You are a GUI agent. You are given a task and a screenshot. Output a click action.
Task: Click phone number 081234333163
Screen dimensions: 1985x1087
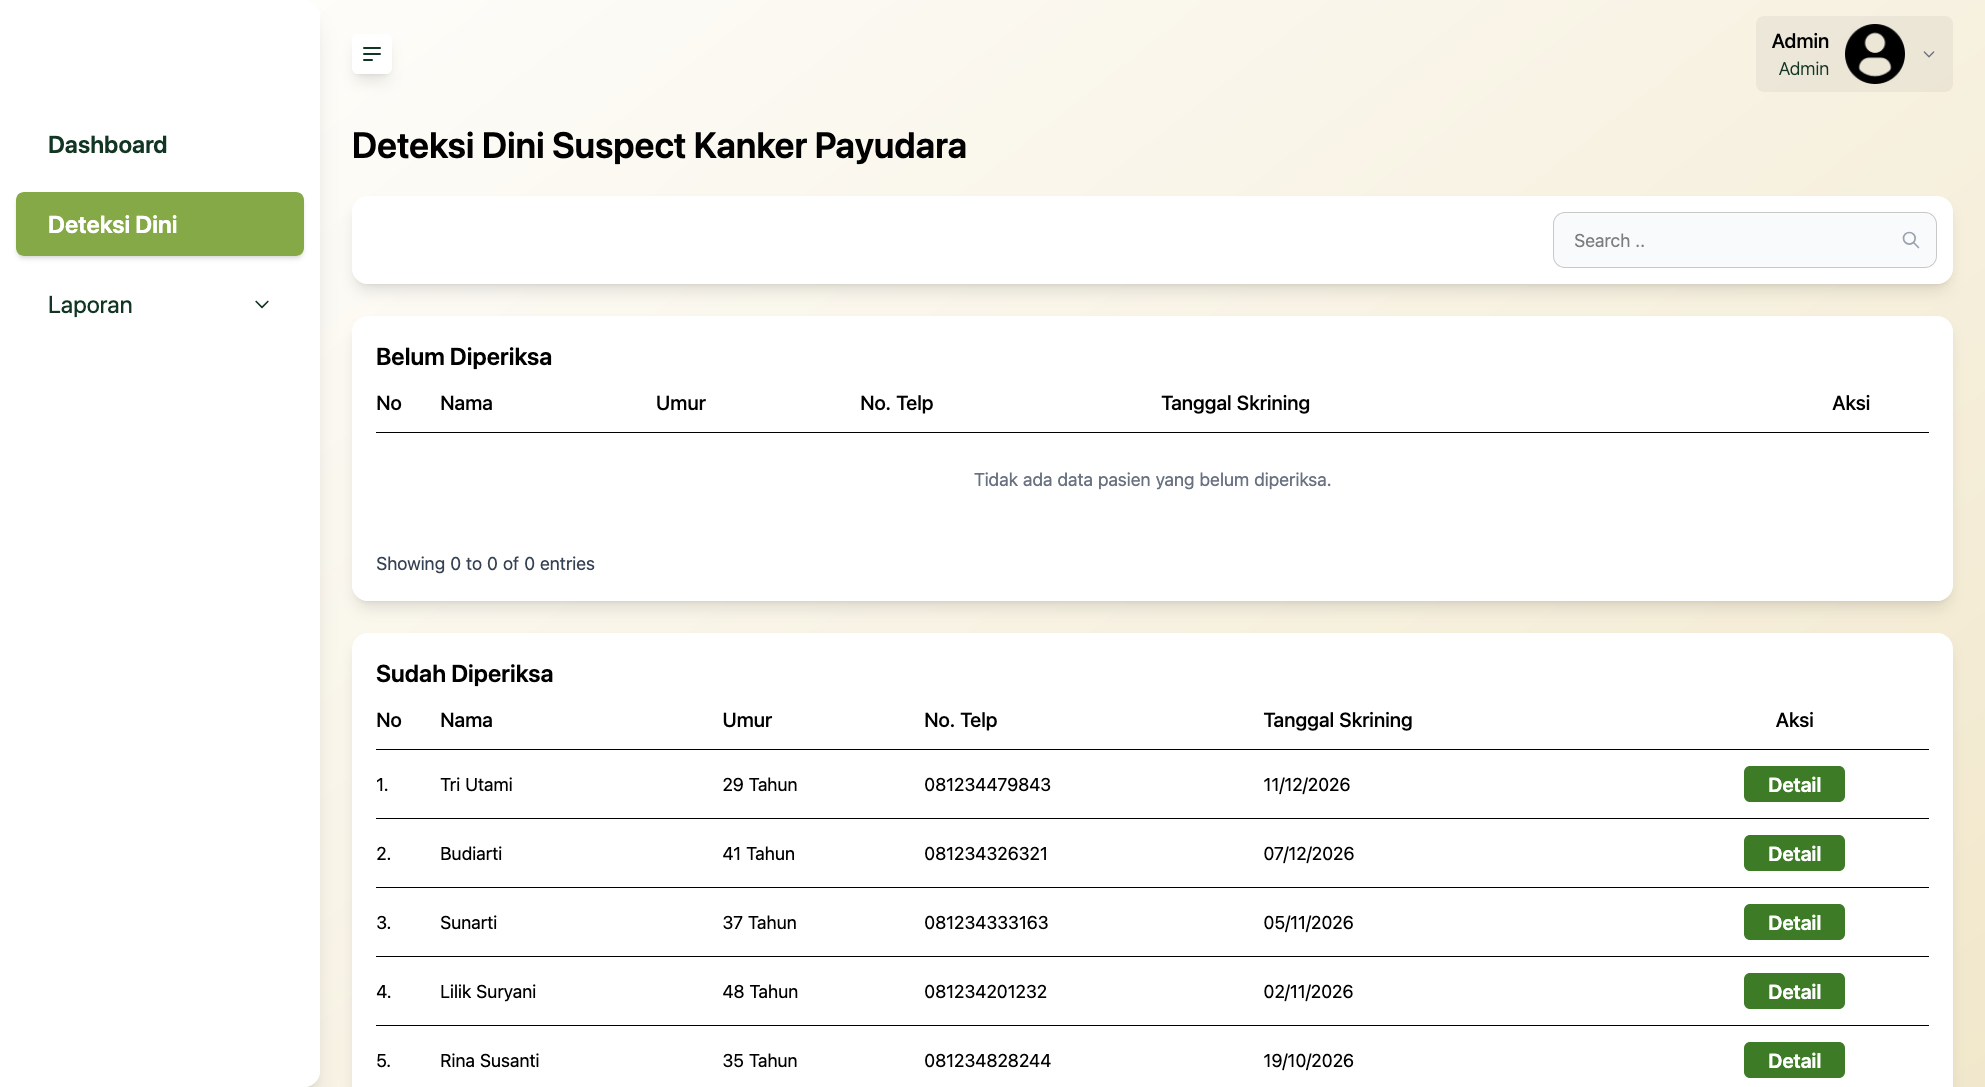tap(986, 923)
